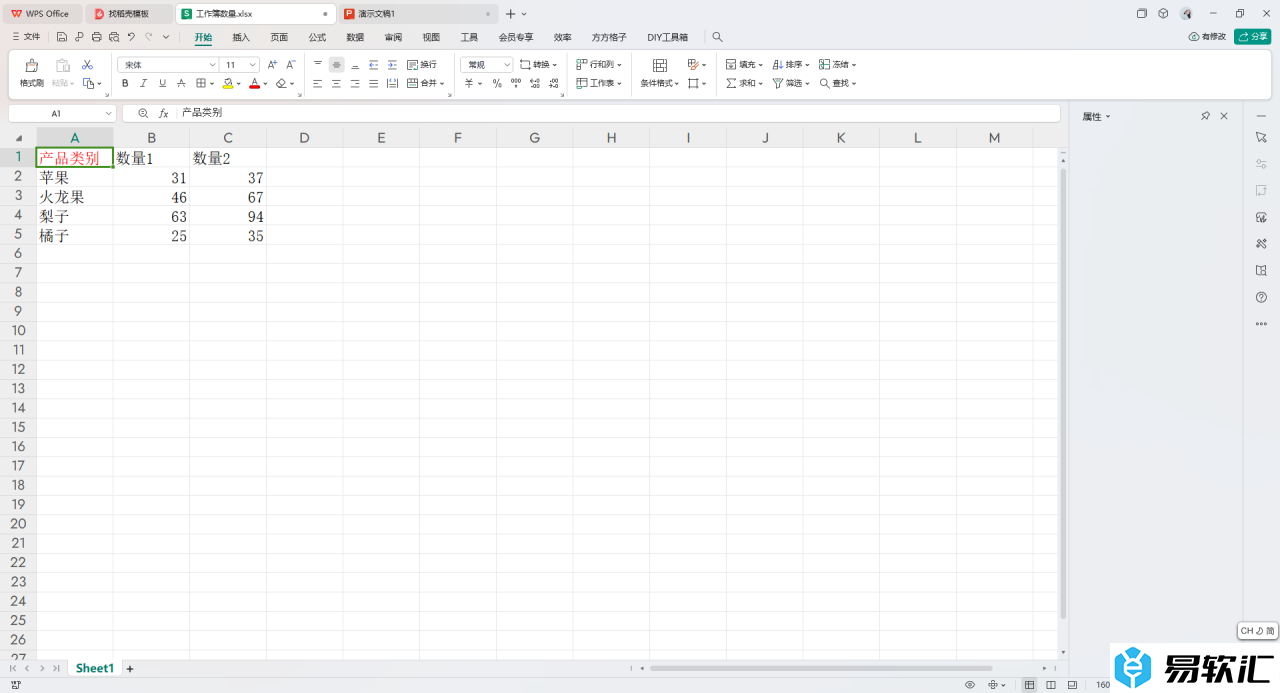Click the justify alignment icon
Viewport: 1280px width, 693px height.
[373, 83]
